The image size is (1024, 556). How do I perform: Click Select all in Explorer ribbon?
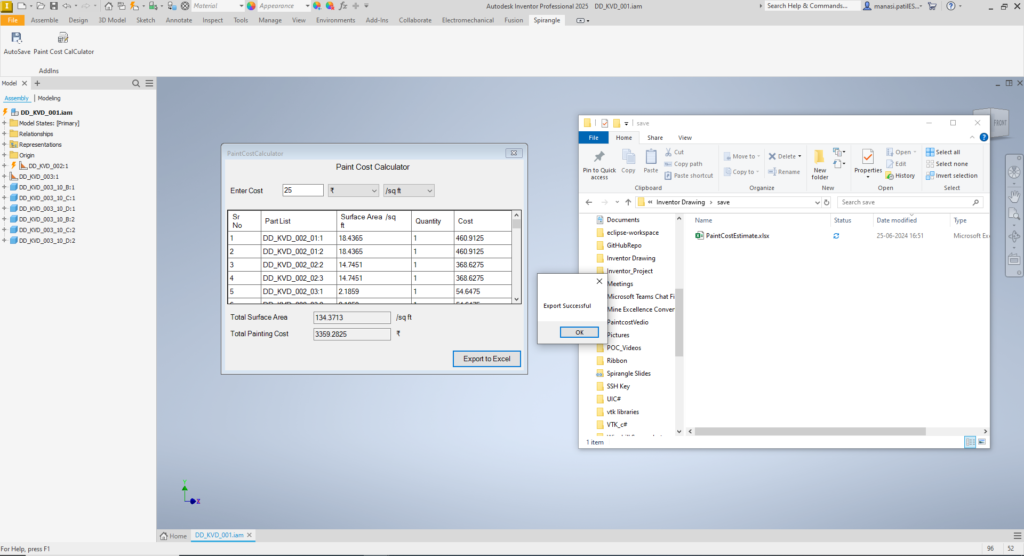pos(943,152)
